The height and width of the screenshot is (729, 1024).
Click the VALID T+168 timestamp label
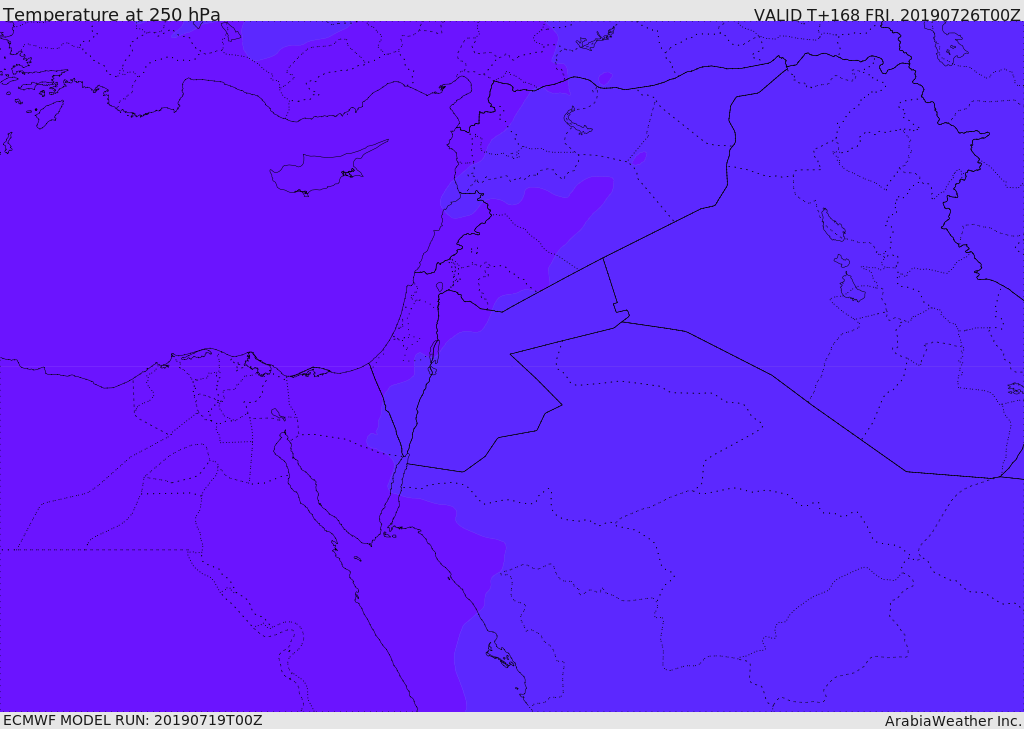click(887, 14)
